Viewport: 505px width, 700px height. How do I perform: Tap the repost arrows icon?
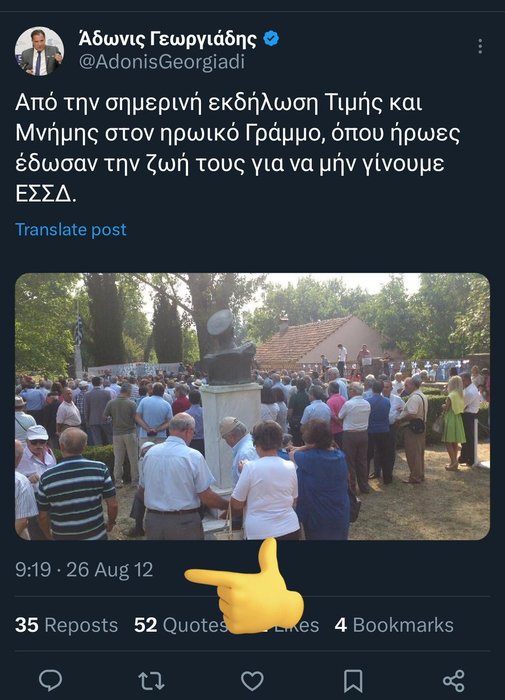point(151,681)
